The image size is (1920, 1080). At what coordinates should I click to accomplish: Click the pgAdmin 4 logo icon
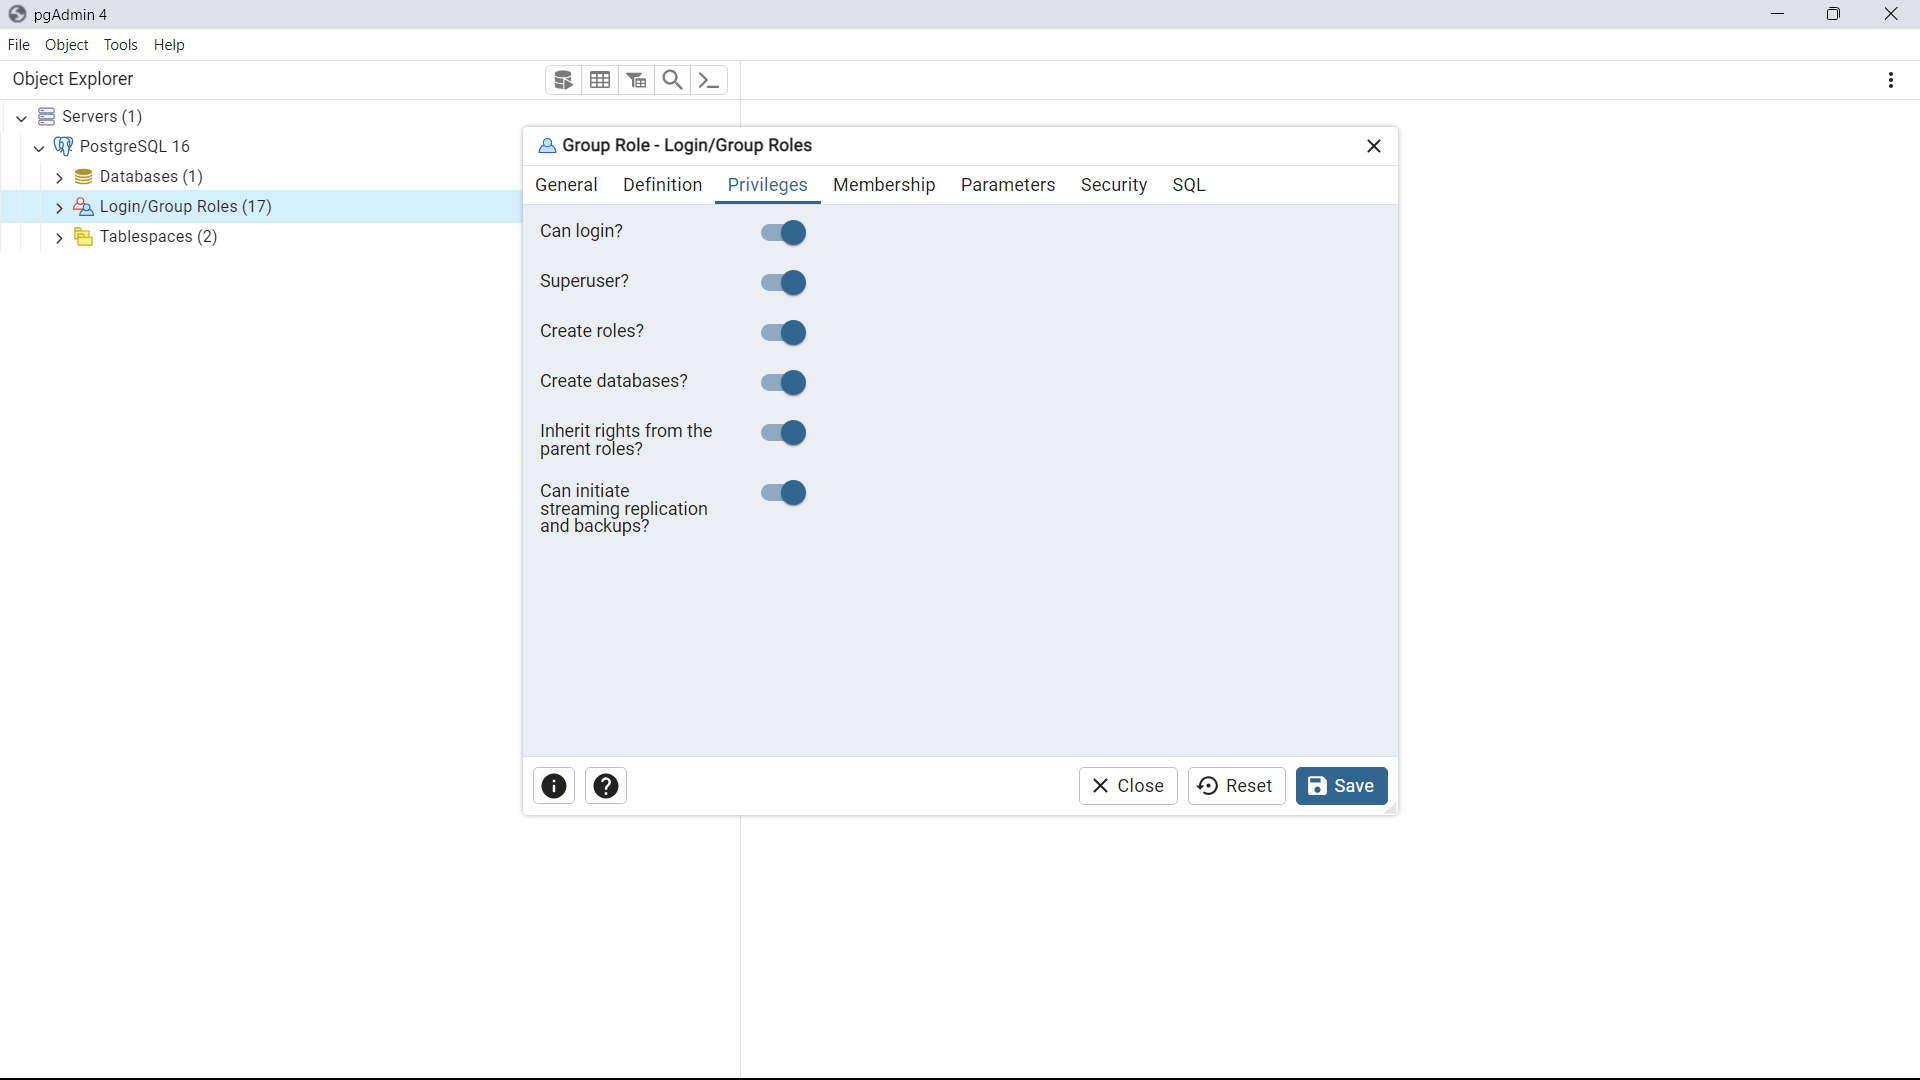click(17, 14)
